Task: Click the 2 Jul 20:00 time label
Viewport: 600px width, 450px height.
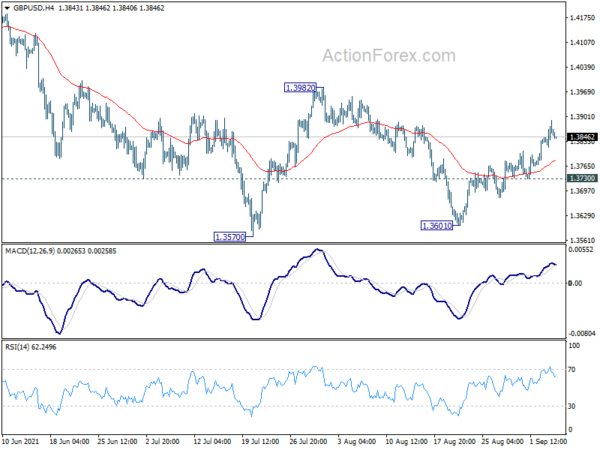Action: coord(163,442)
